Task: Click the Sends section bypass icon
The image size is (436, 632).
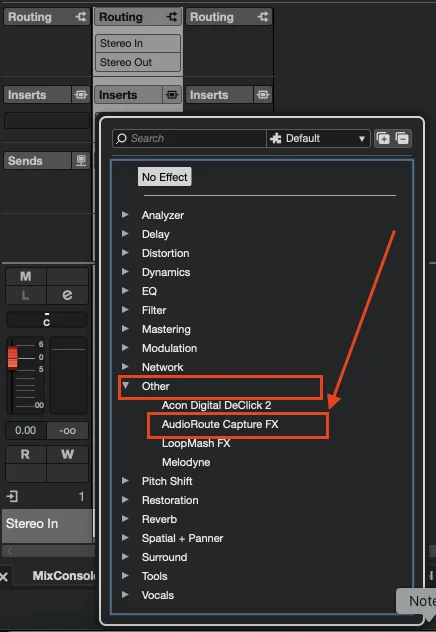Action: point(81,160)
